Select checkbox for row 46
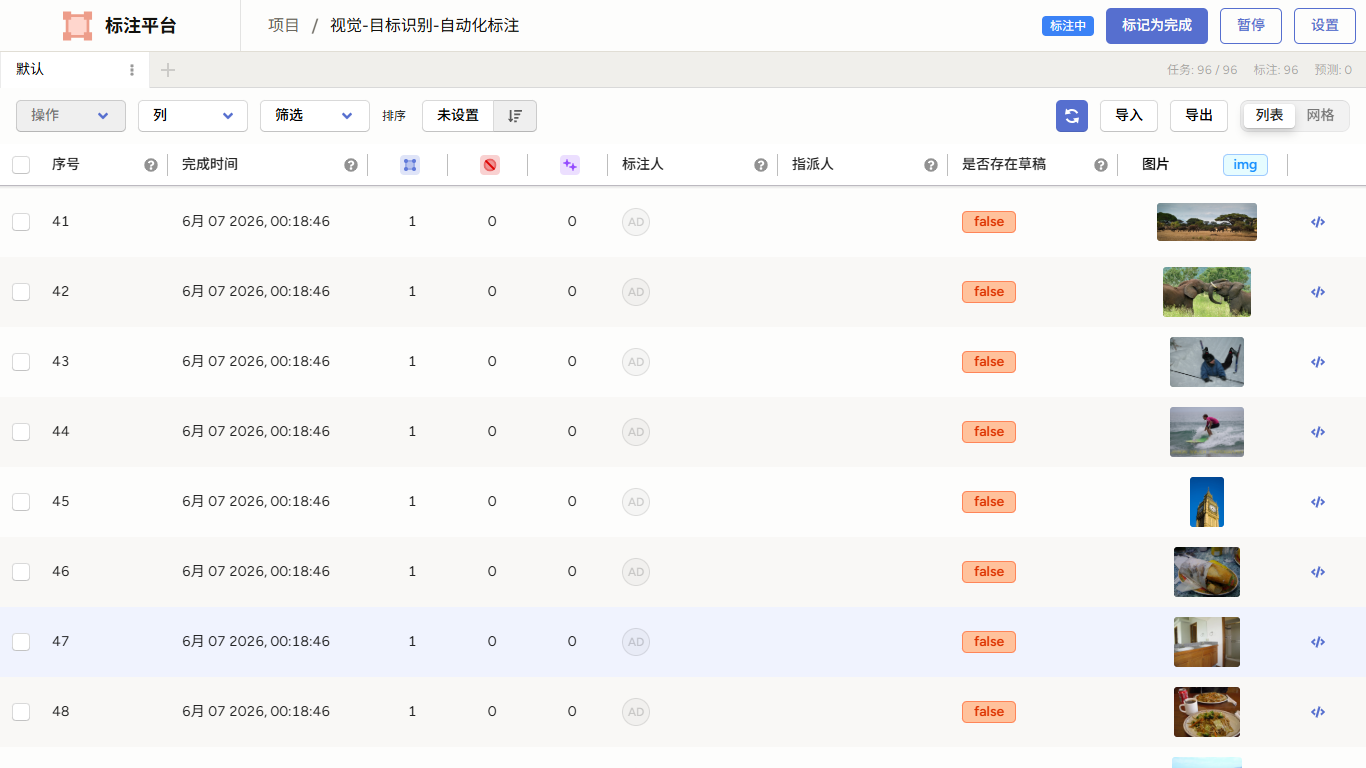Image resolution: width=1366 pixels, height=768 pixels. [21, 572]
